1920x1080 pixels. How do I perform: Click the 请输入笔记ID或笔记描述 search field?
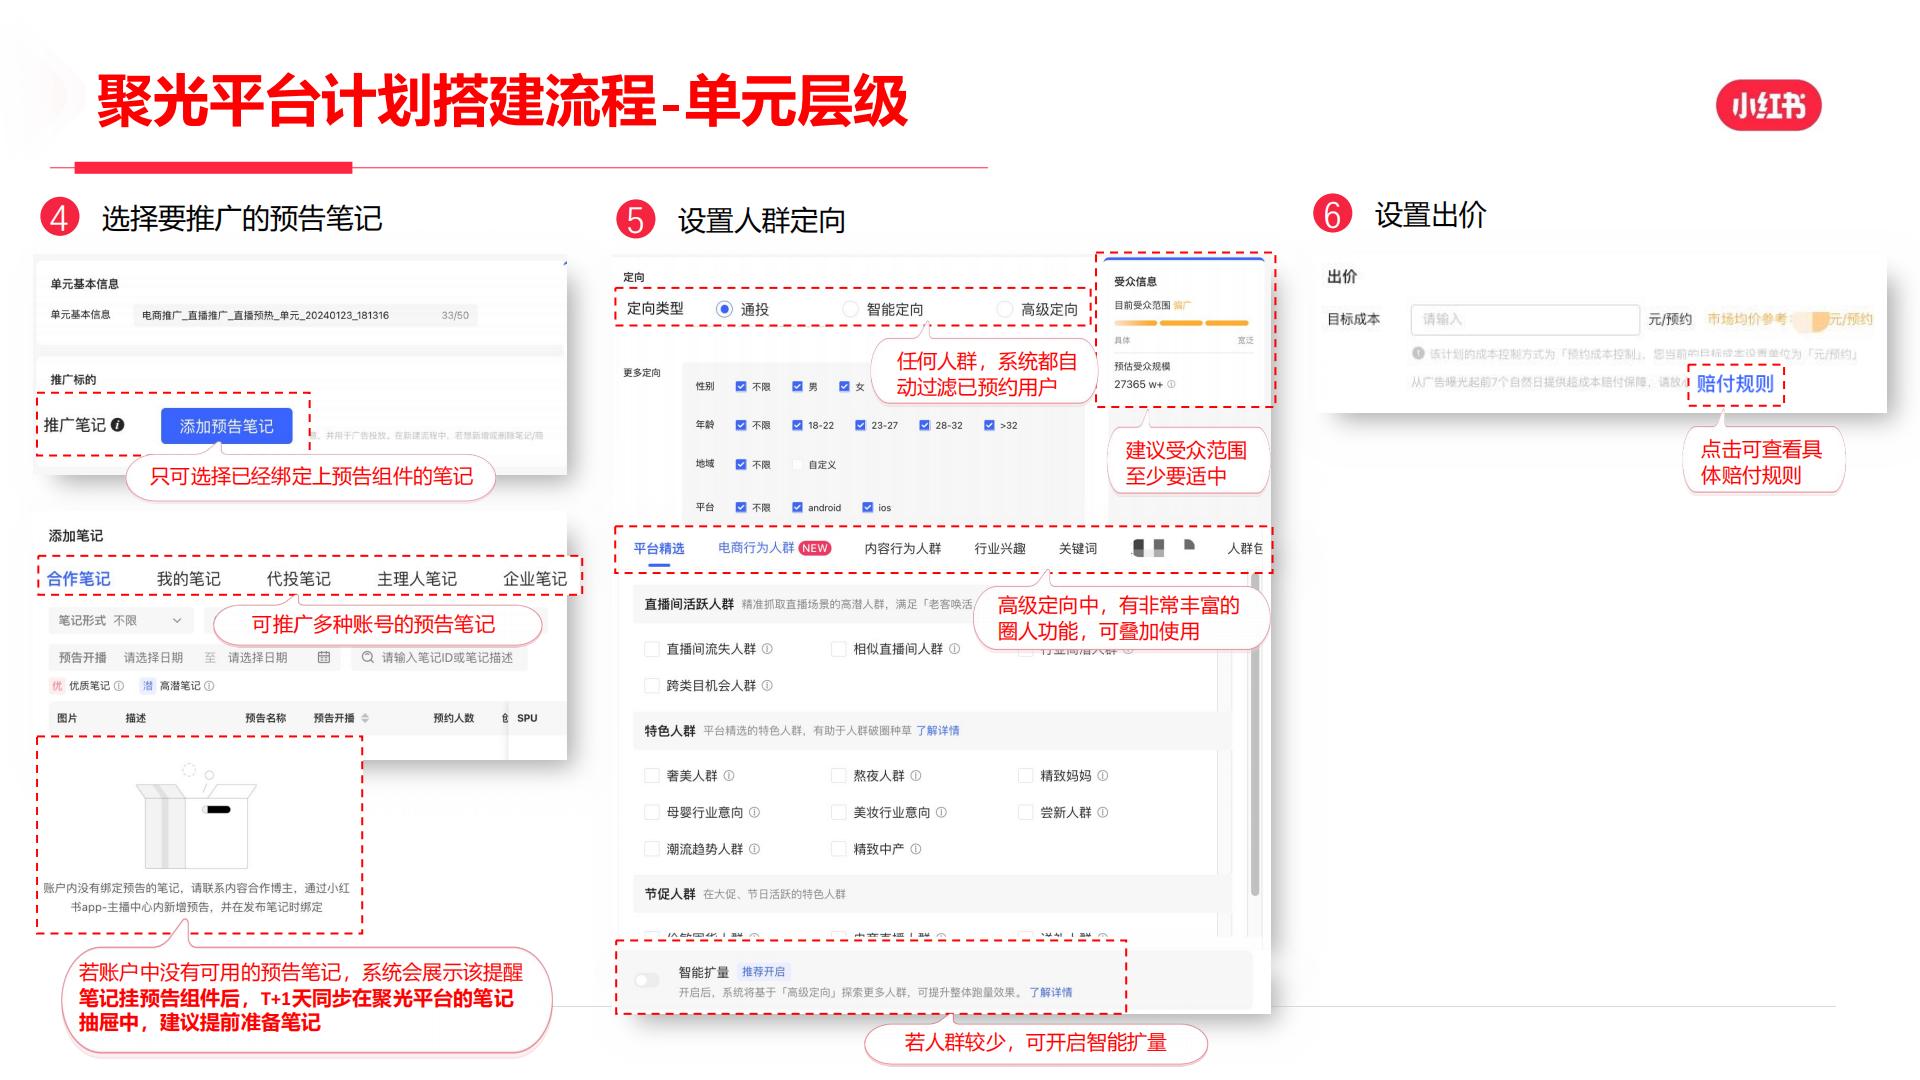[x=439, y=657]
